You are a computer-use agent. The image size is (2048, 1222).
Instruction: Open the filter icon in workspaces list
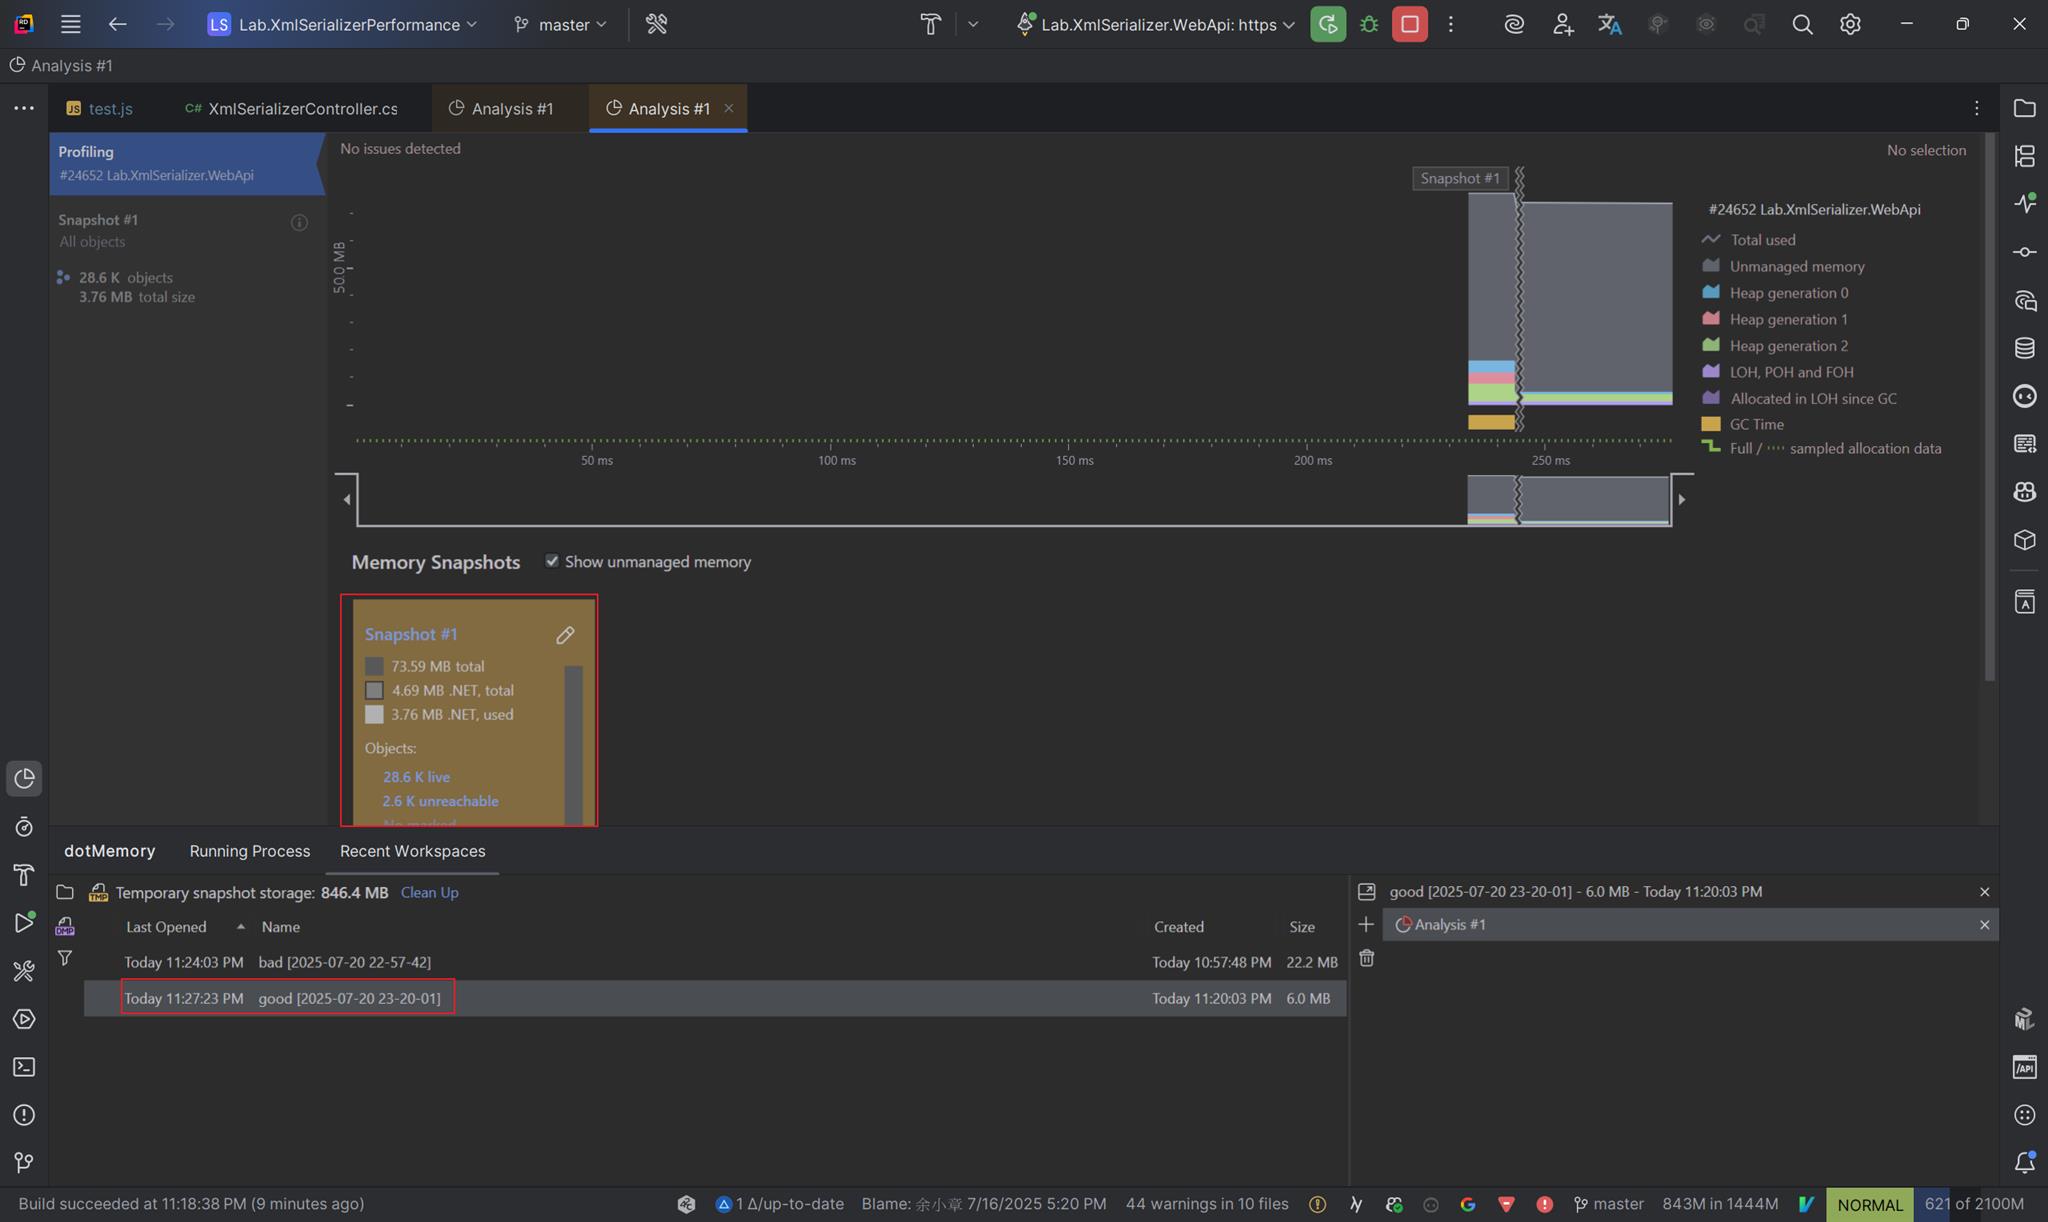tap(65, 958)
